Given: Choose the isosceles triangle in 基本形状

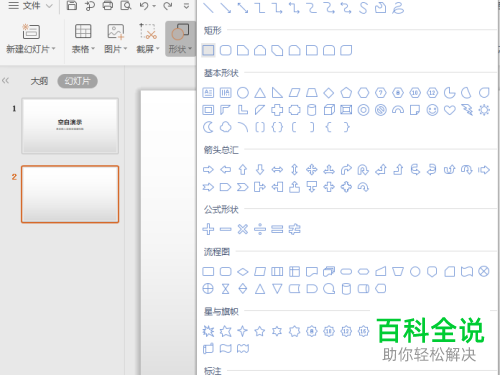Looking at the screenshot, I should [x=260, y=93].
